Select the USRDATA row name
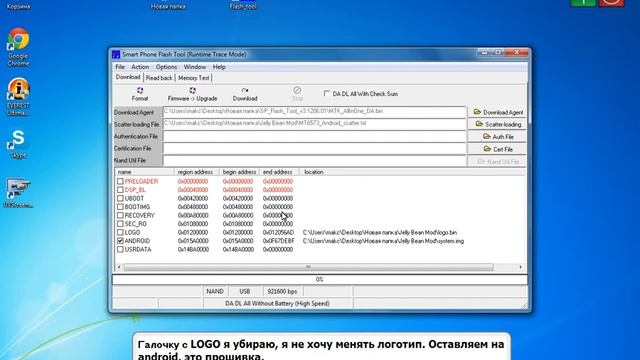 click(x=138, y=249)
